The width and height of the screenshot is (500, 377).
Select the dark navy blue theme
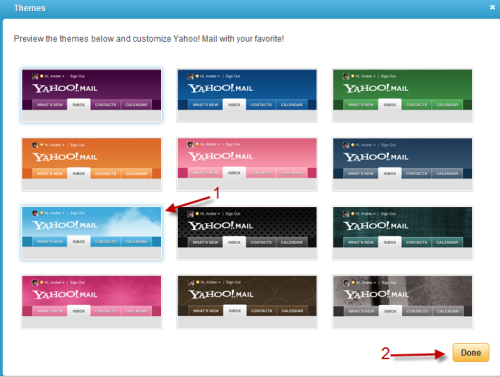403,164
